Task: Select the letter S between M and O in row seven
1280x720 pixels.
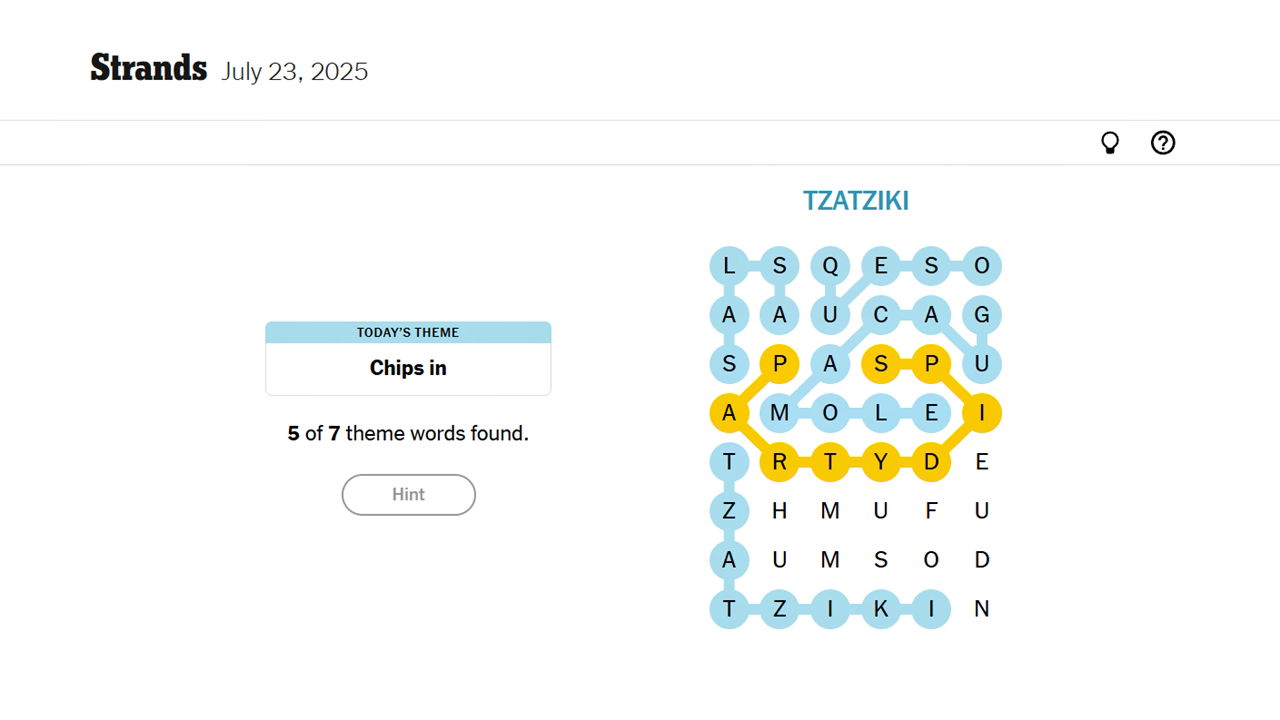Action: (x=881, y=560)
